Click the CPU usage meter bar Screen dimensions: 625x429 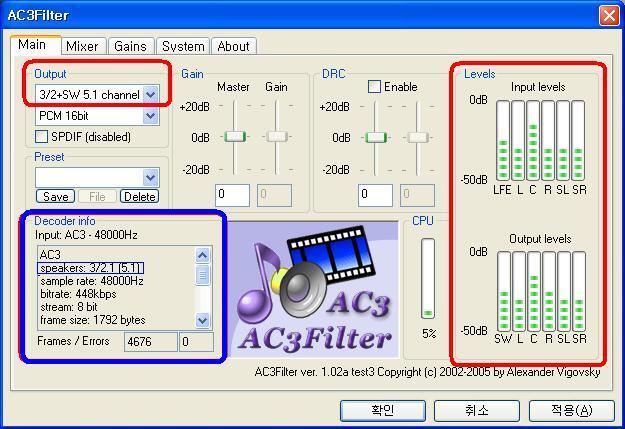click(x=428, y=278)
